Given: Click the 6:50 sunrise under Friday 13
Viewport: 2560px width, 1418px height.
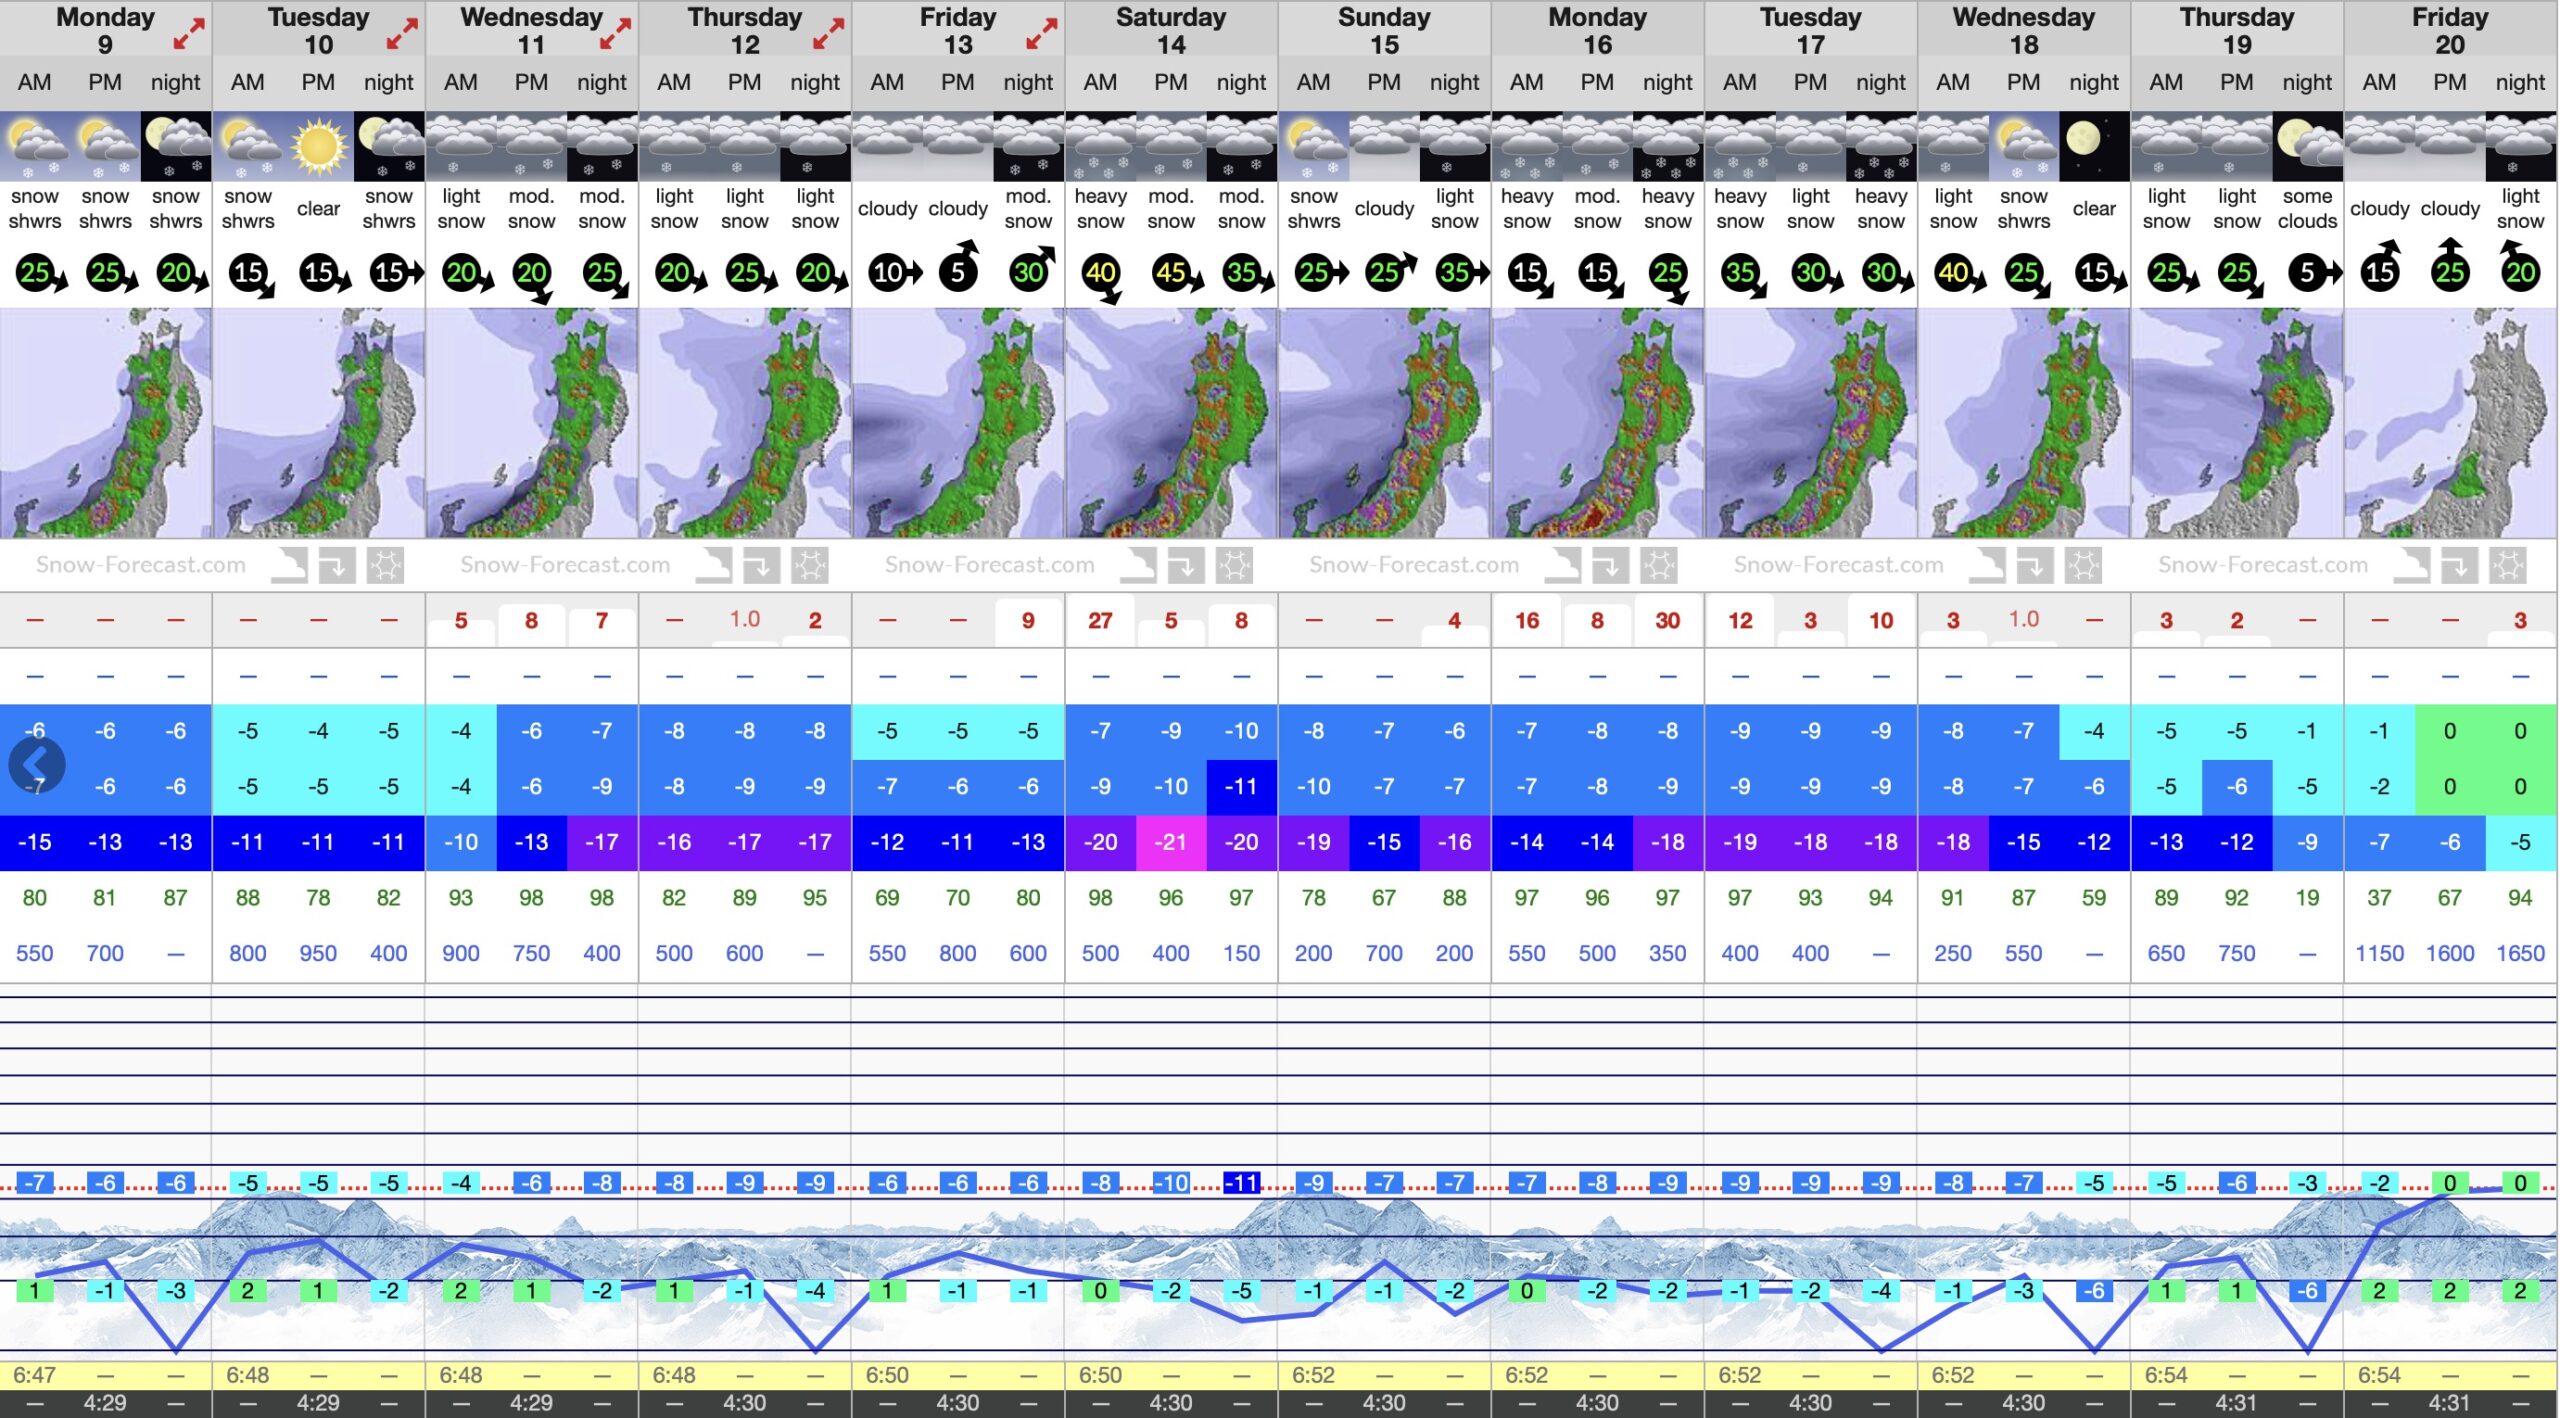Looking at the screenshot, I should [x=887, y=1375].
